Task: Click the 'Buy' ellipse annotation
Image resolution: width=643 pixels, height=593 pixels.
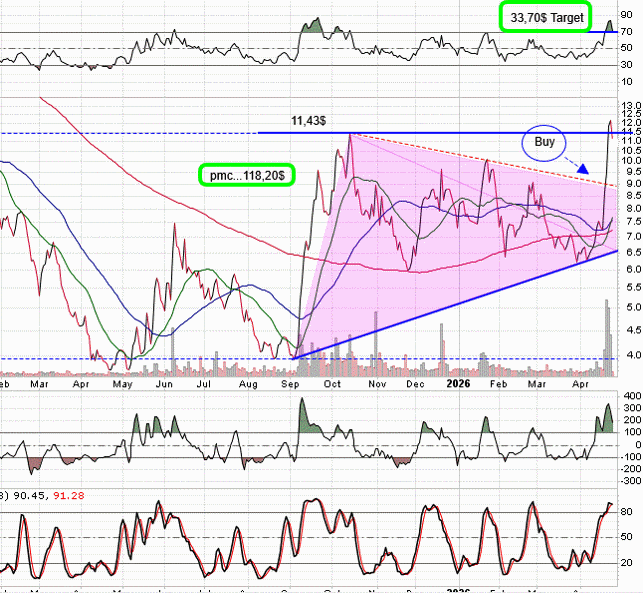Action: 545,143
